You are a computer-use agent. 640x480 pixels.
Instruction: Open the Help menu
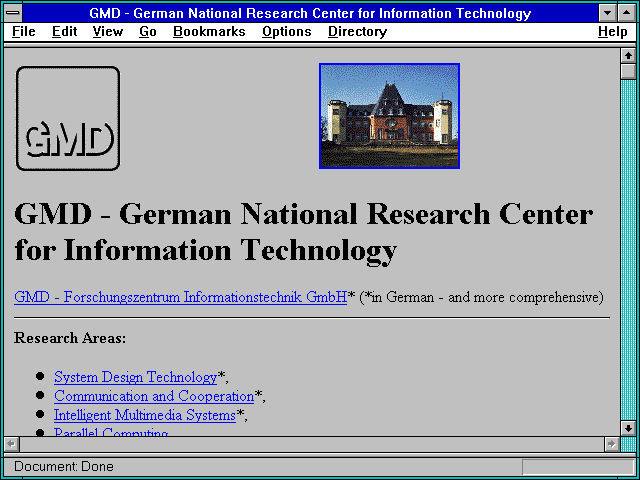pos(613,32)
